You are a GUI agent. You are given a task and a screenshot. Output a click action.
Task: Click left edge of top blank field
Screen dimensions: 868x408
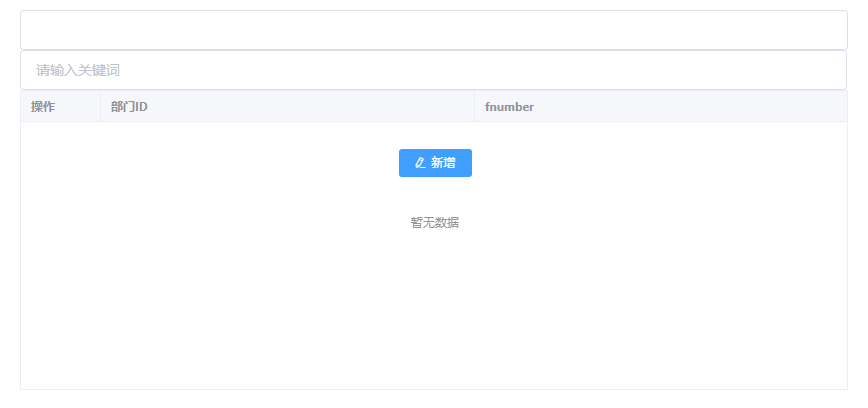click(x=35, y=30)
